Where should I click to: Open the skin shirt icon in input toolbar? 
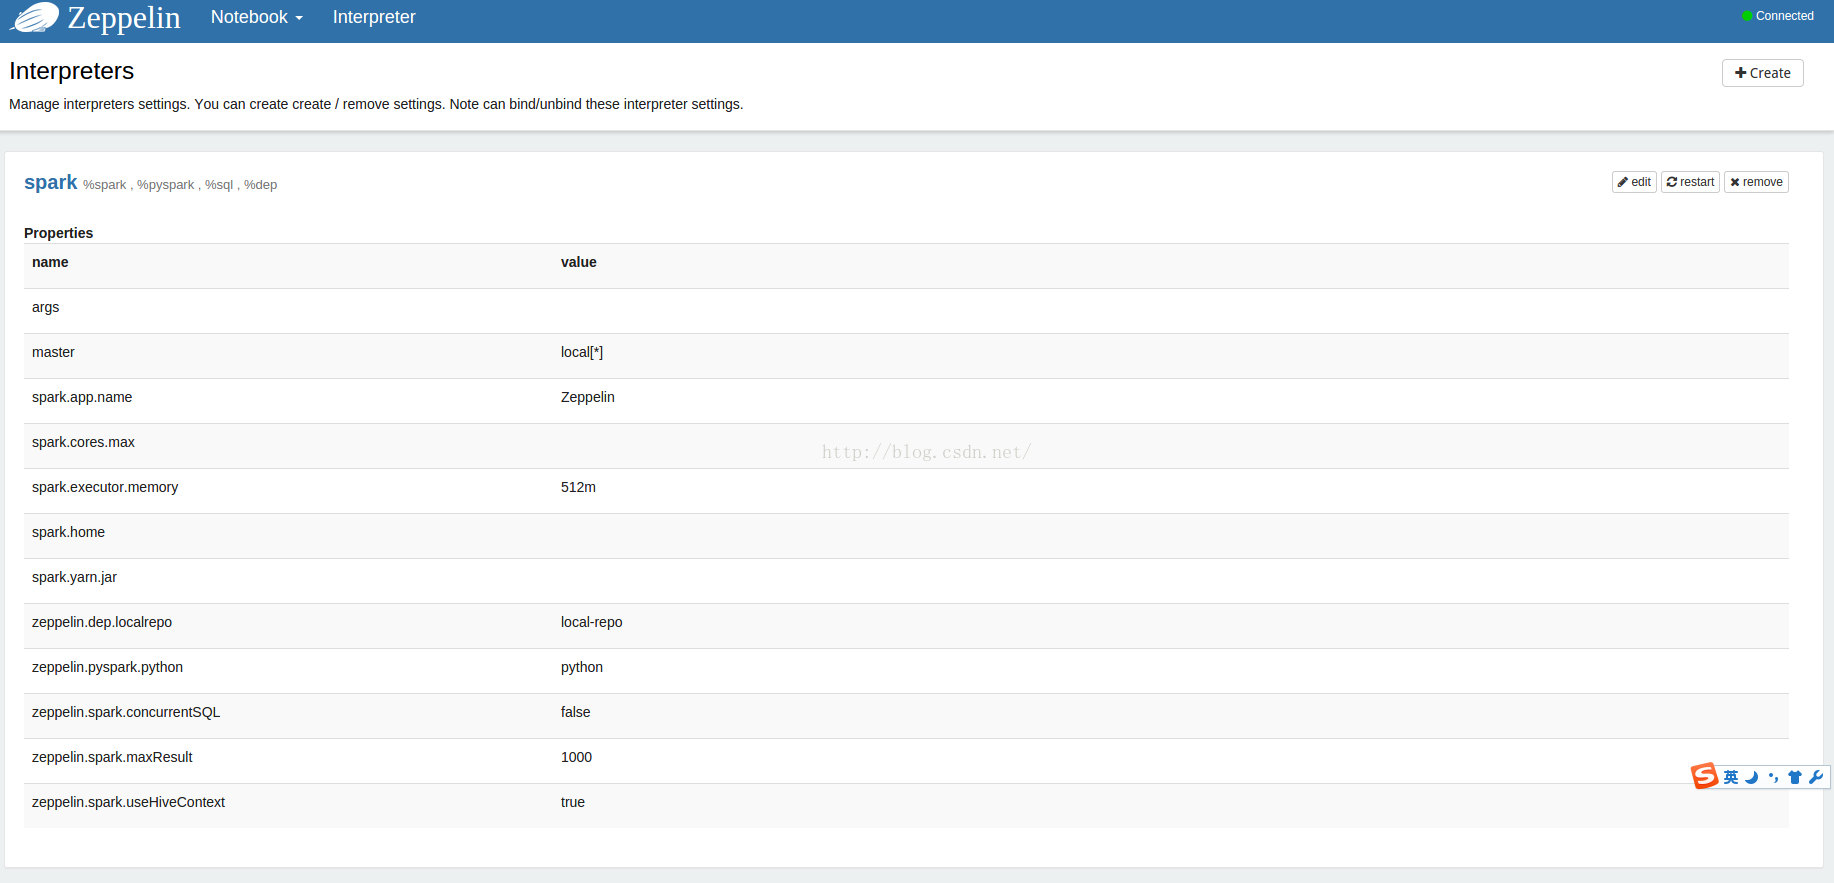(1794, 777)
